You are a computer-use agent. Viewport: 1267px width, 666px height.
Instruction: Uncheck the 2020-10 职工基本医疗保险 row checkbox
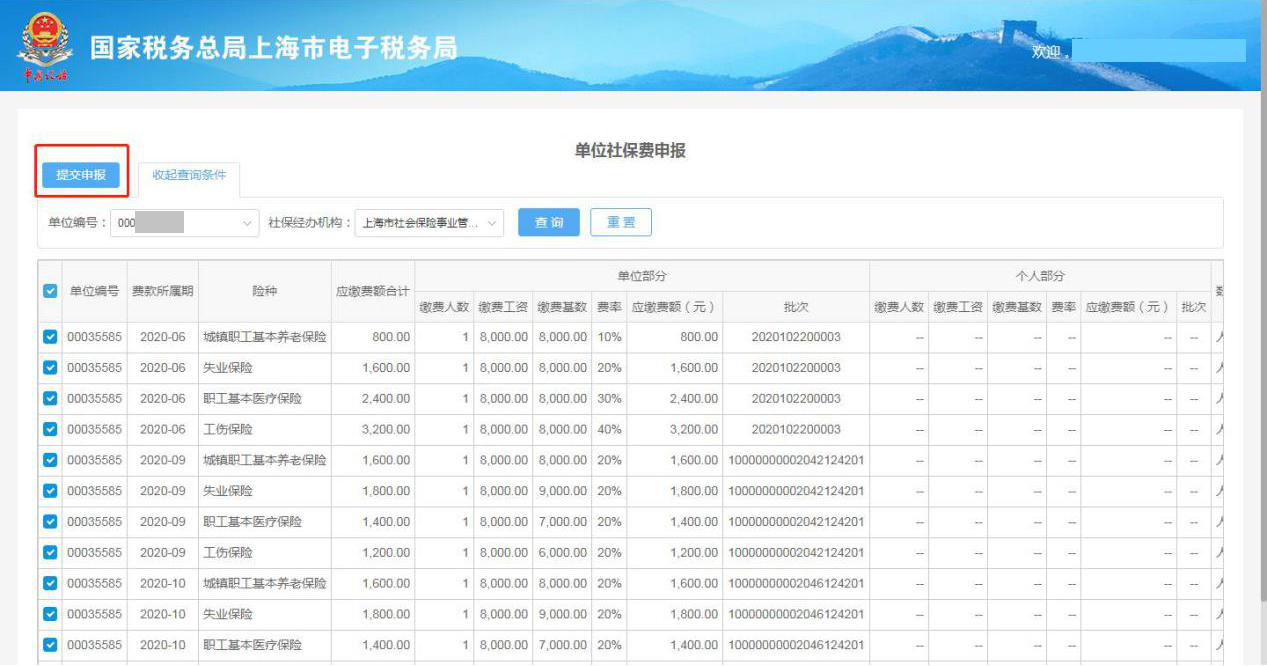pos(50,645)
